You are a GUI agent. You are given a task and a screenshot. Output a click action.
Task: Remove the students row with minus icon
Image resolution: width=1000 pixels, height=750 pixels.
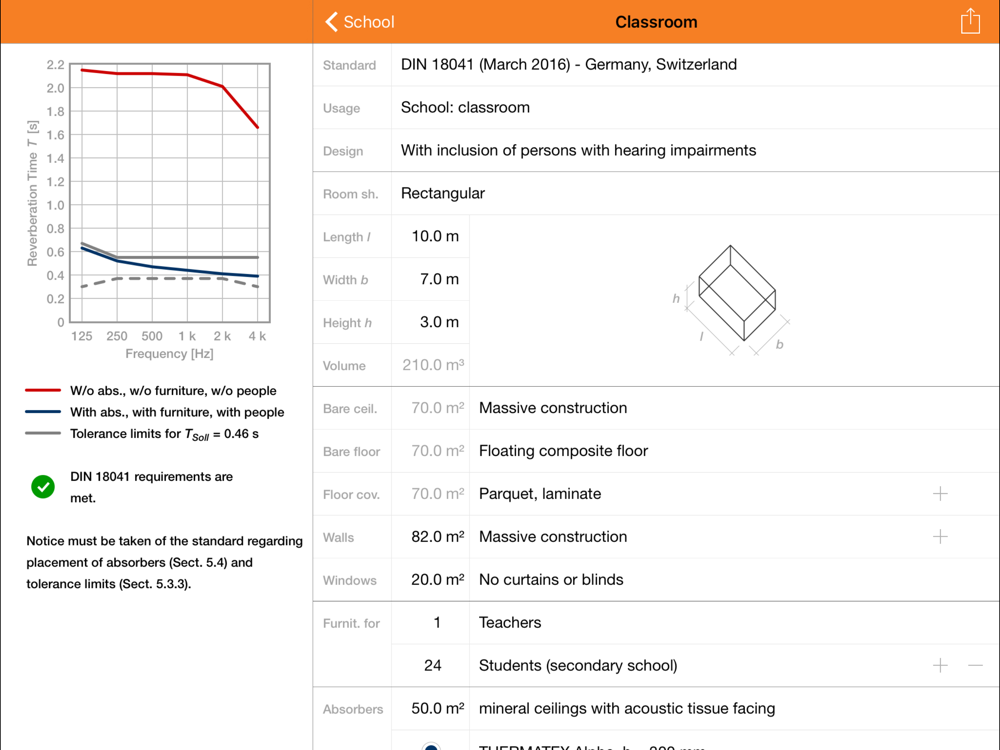click(x=976, y=665)
